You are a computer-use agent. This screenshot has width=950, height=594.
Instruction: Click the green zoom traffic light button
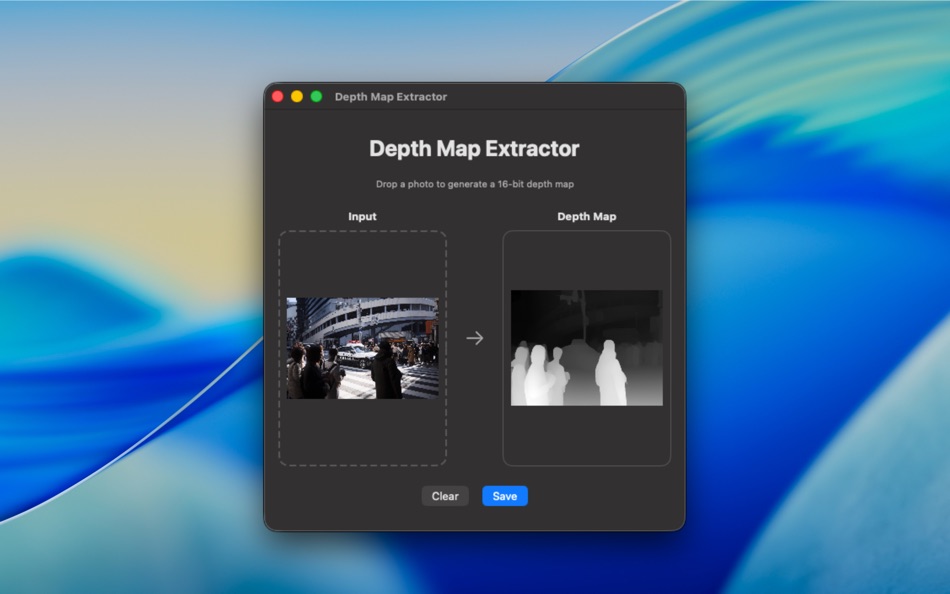tap(316, 96)
